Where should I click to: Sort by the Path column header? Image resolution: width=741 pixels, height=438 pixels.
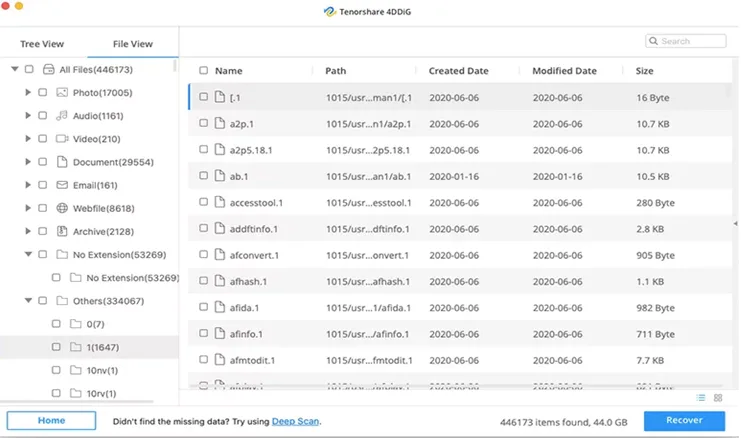pyautogui.click(x=336, y=71)
